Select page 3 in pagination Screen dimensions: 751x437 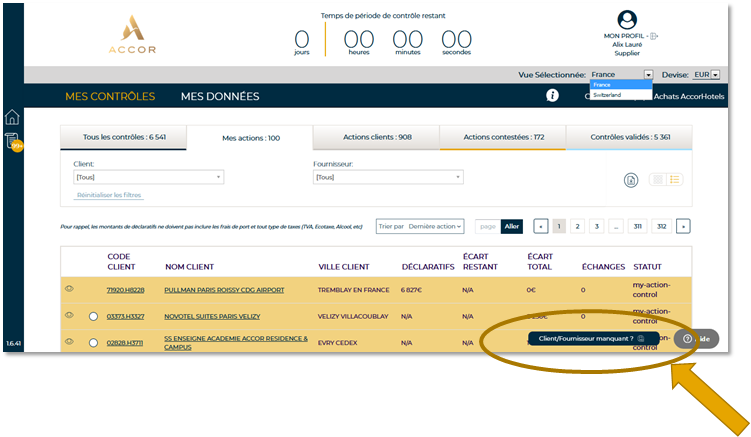click(x=596, y=226)
